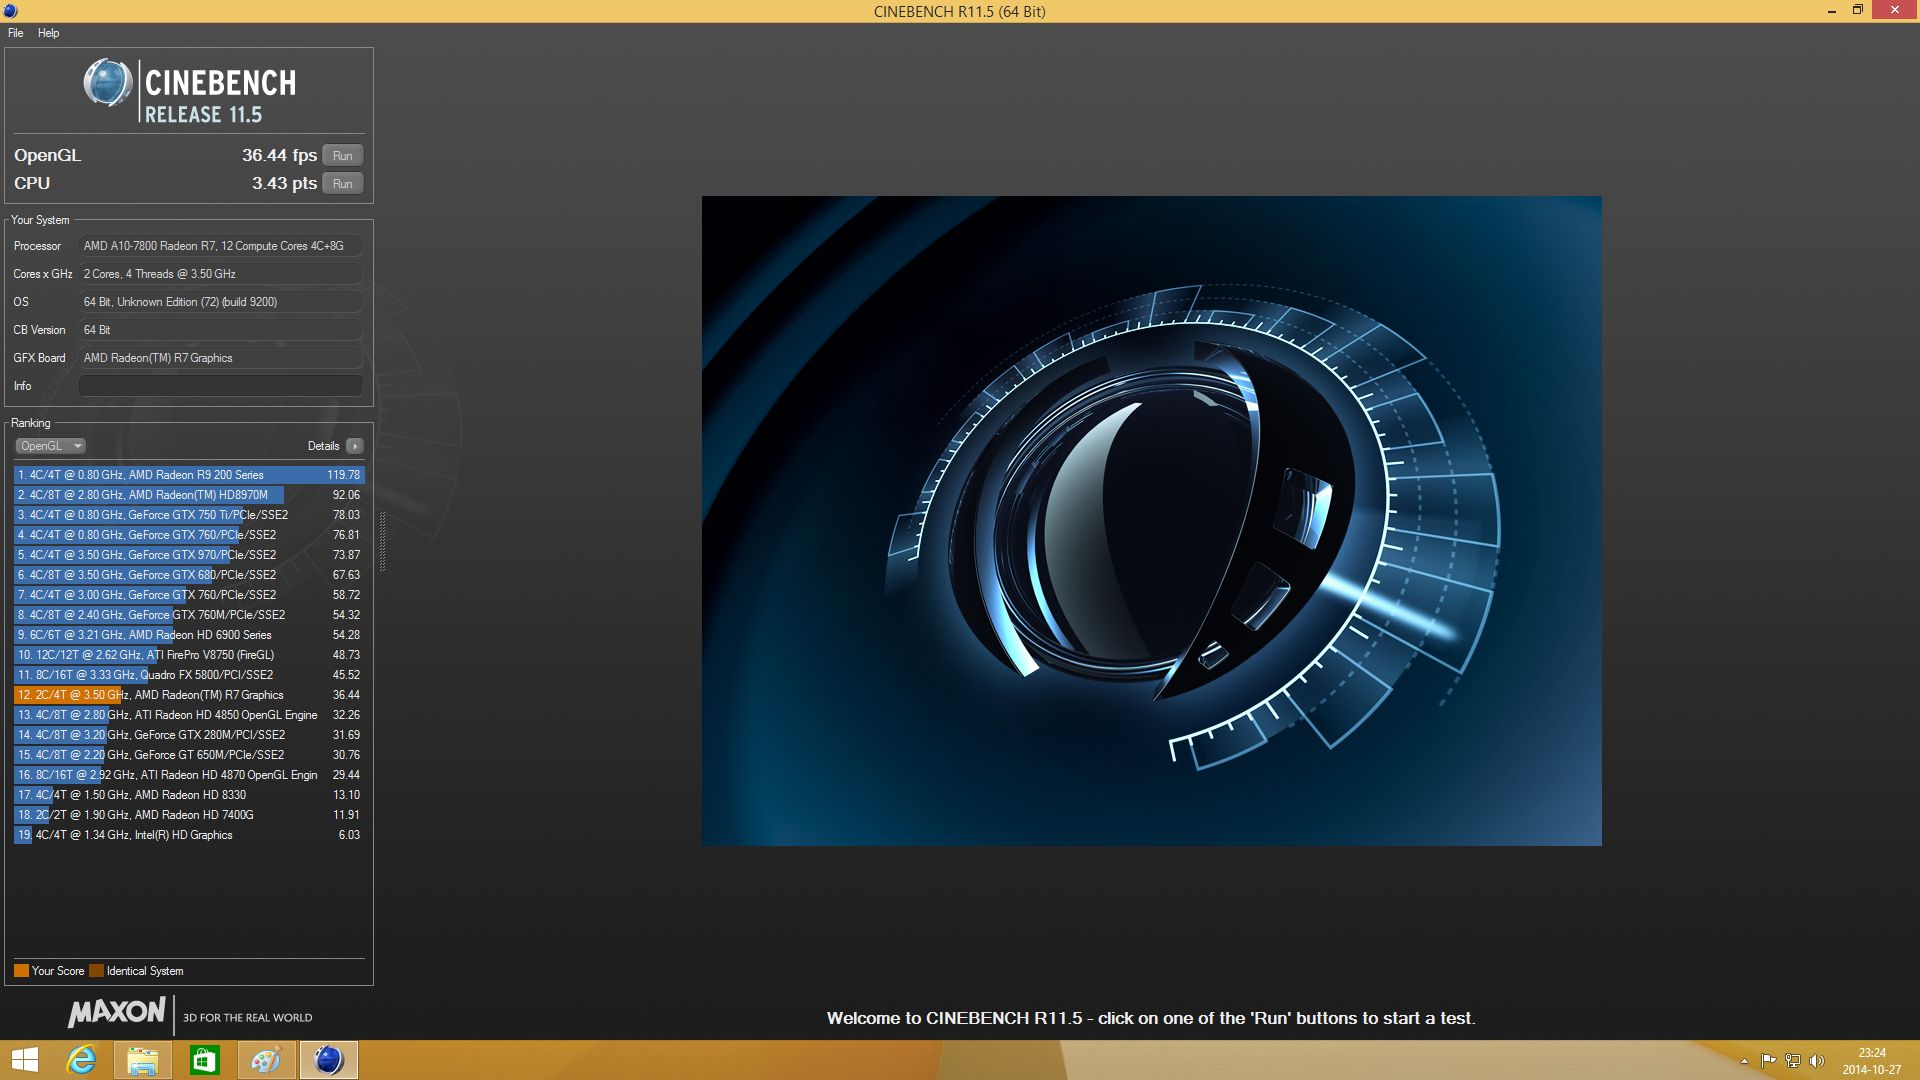Click the orange Your Score legend swatch

(21, 971)
